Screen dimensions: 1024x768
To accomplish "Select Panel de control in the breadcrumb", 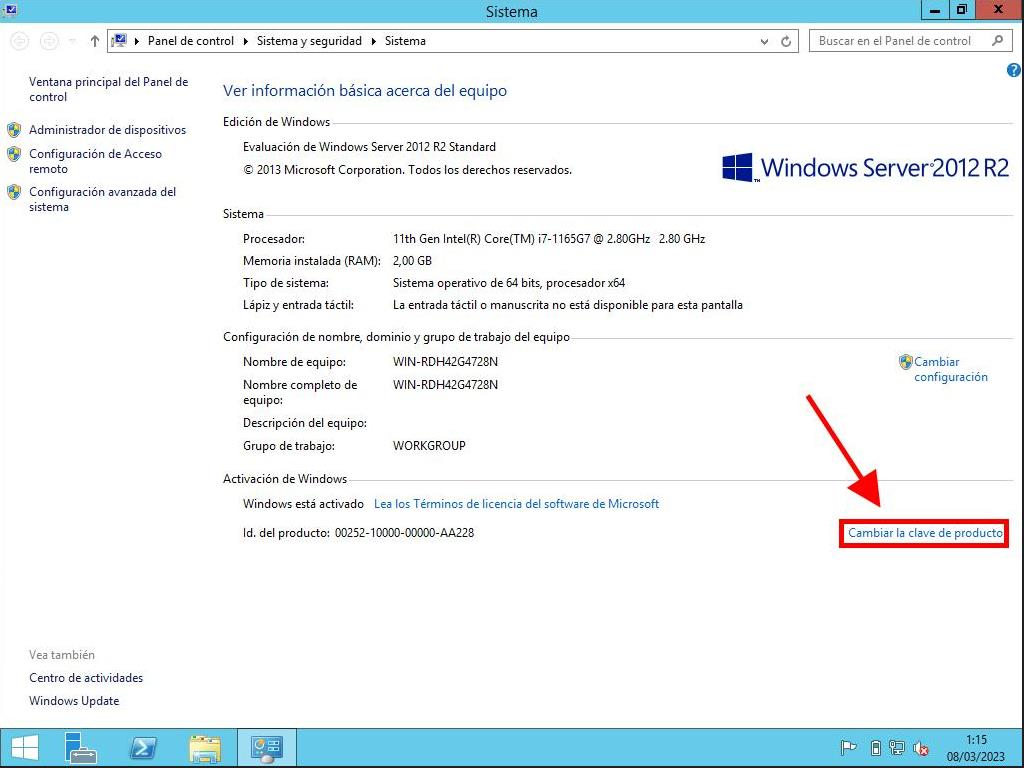I will (x=191, y=40).
